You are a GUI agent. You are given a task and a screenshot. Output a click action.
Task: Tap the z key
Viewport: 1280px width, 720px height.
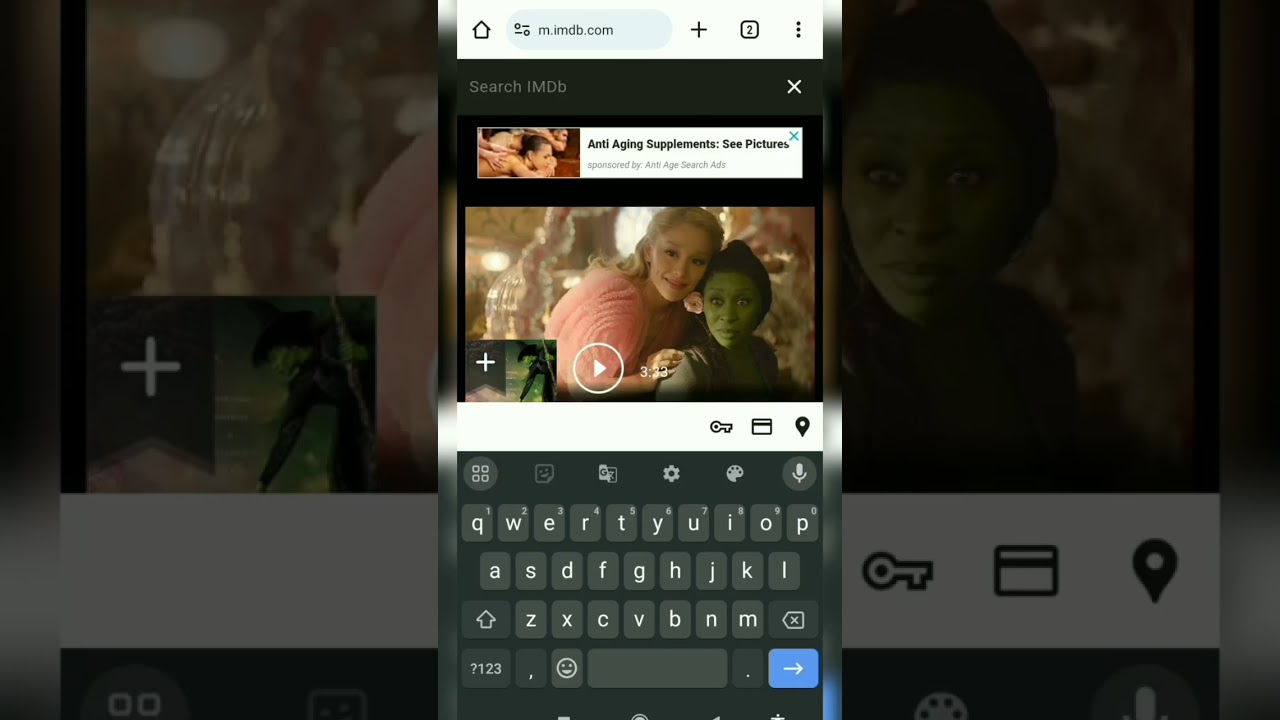point(531,620)
